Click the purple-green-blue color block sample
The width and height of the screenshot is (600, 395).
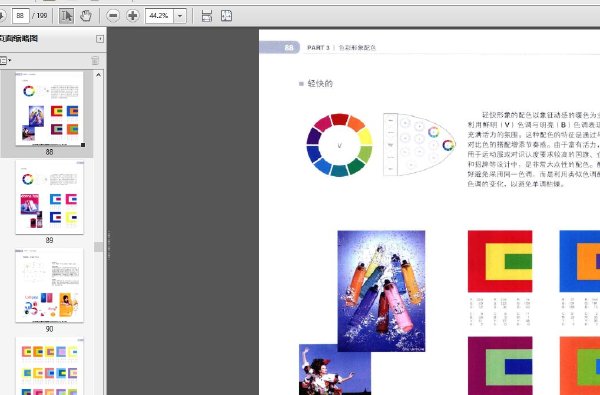pyautogui.click(x=500, y=366)
